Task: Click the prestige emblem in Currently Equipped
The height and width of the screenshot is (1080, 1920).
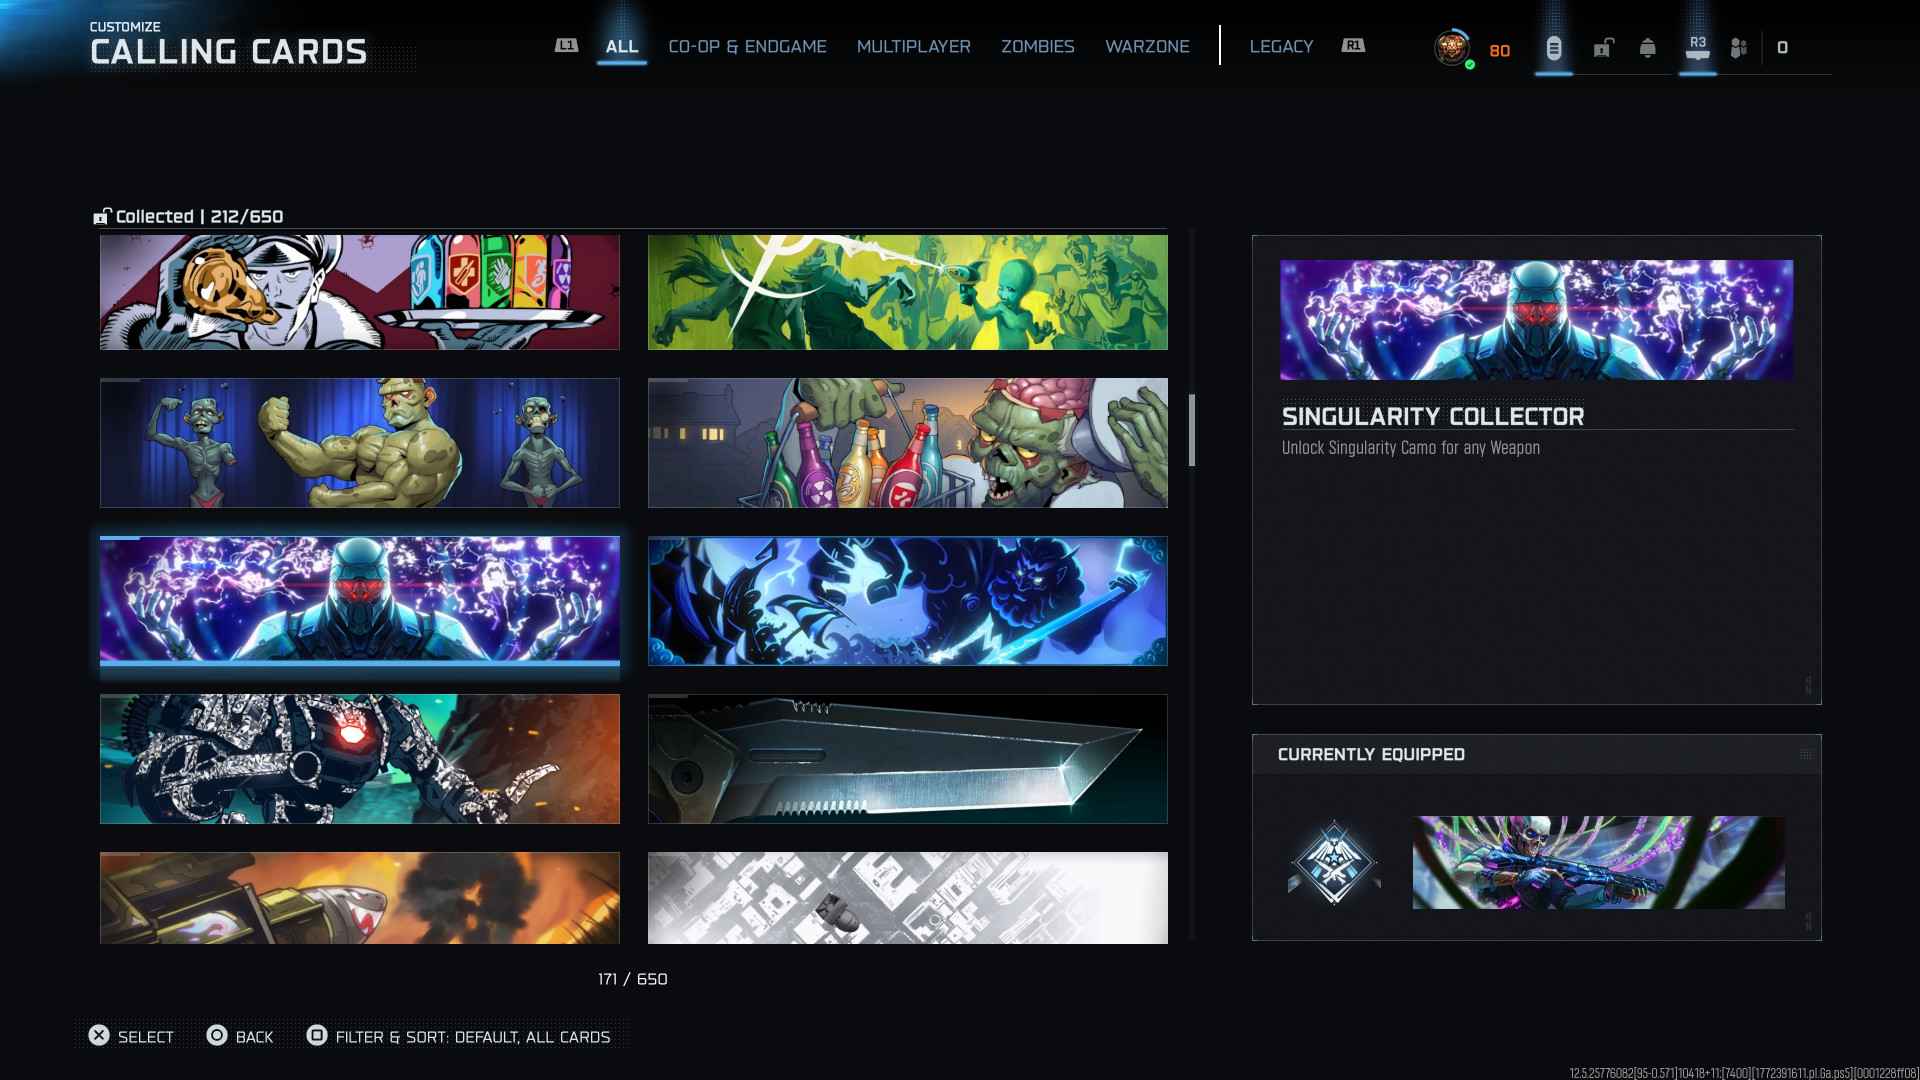Action: click(x=1334, y=862)
